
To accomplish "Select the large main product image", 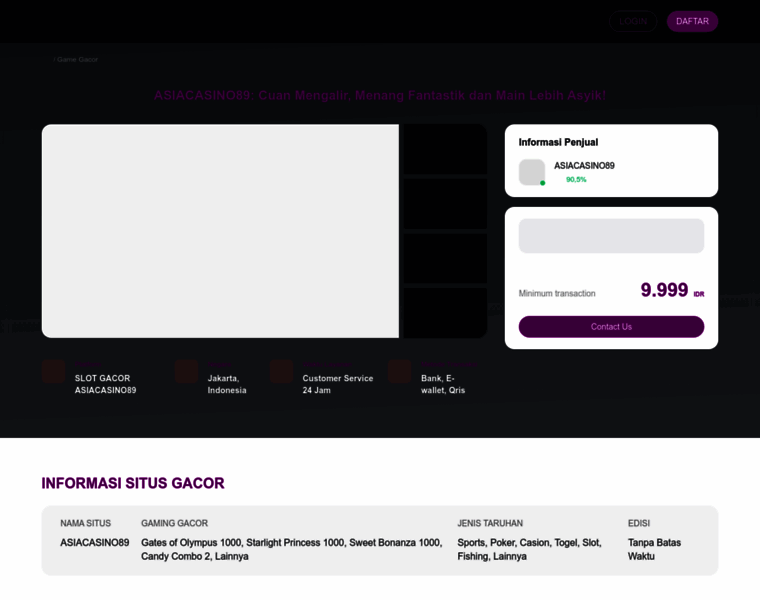I will click(x=220, y=231).
